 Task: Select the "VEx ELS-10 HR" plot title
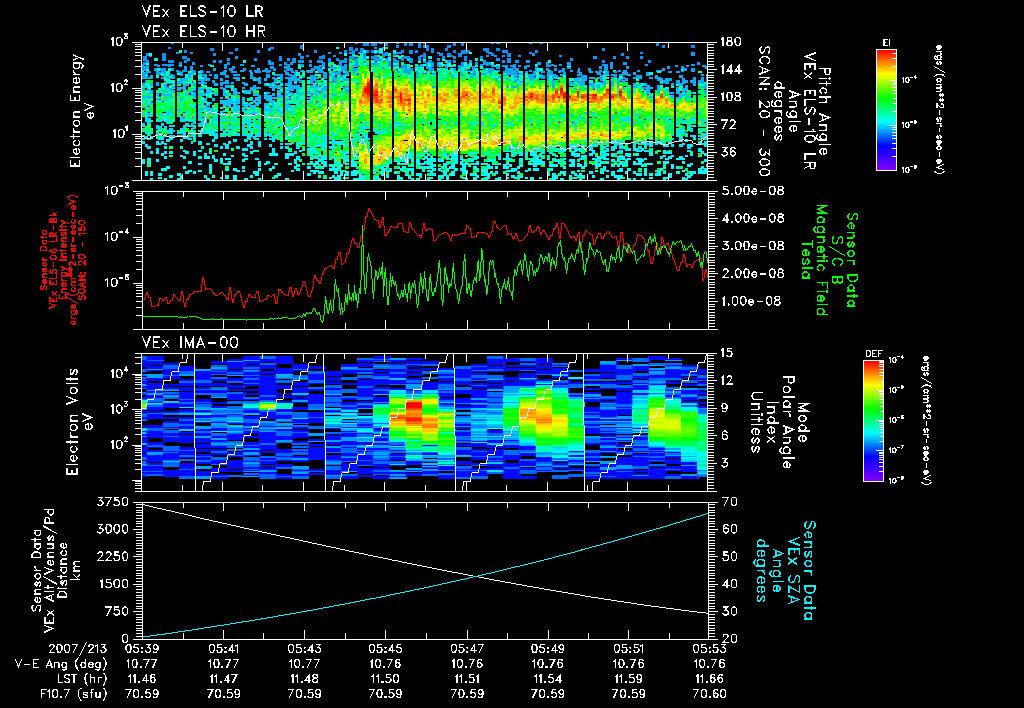pos(204,31)
